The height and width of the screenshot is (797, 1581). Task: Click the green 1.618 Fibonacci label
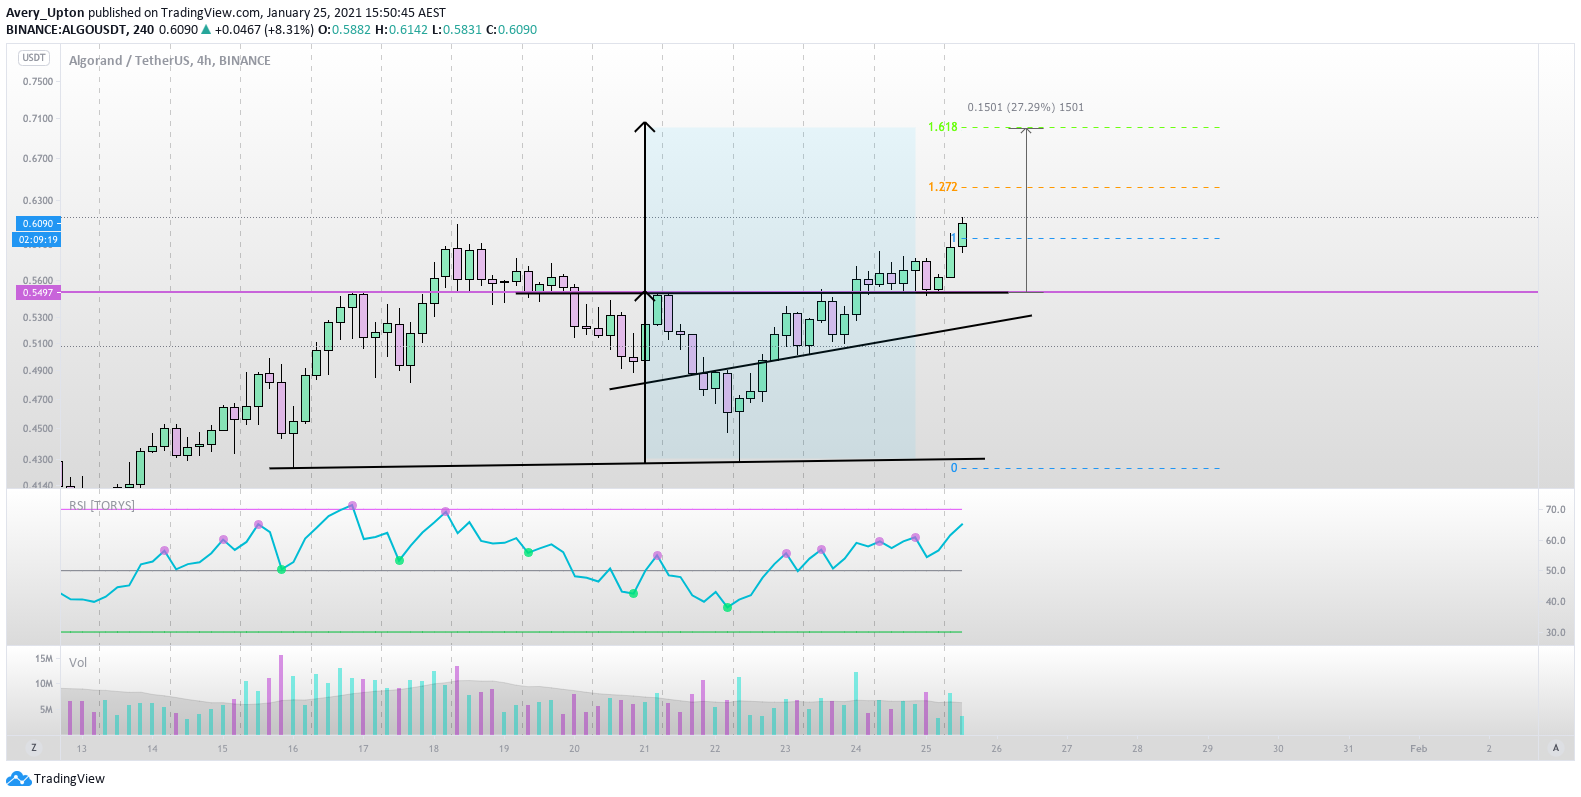pos(943,127)
